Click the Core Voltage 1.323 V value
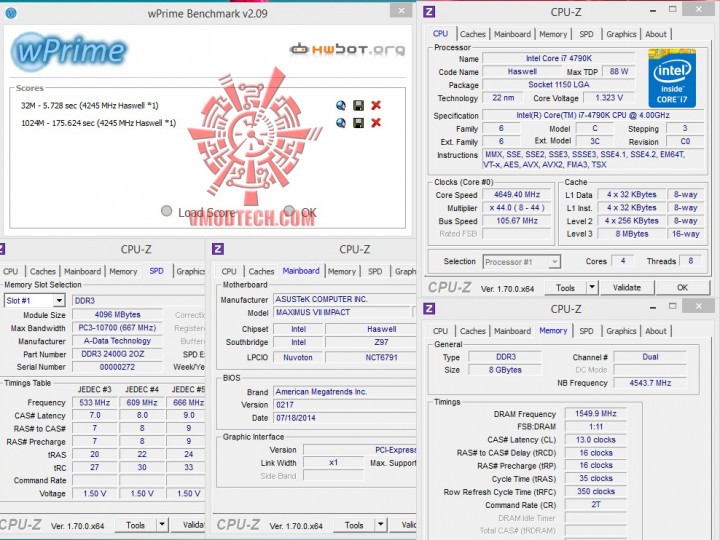This screenshot has height=540, width=720. click(609, 98)
